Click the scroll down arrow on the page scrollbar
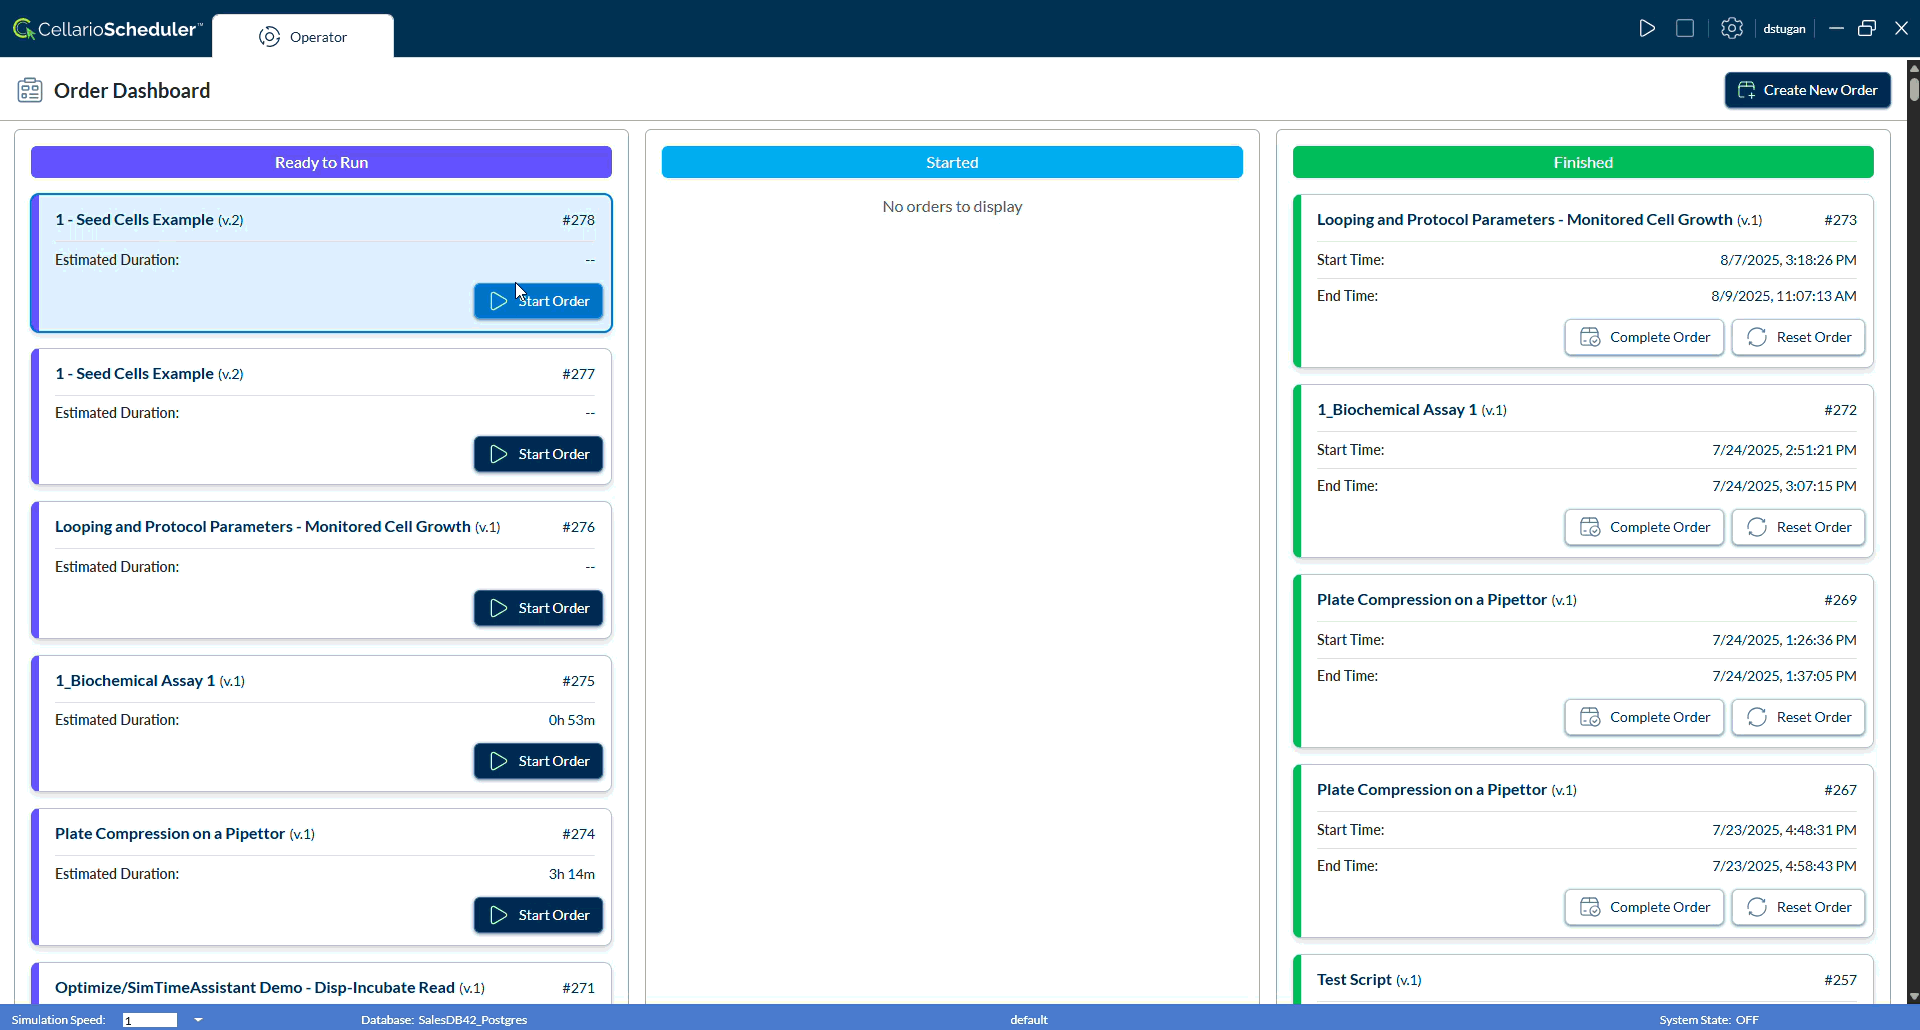Screen dimensions: 1920x1030 (1913, 996)
